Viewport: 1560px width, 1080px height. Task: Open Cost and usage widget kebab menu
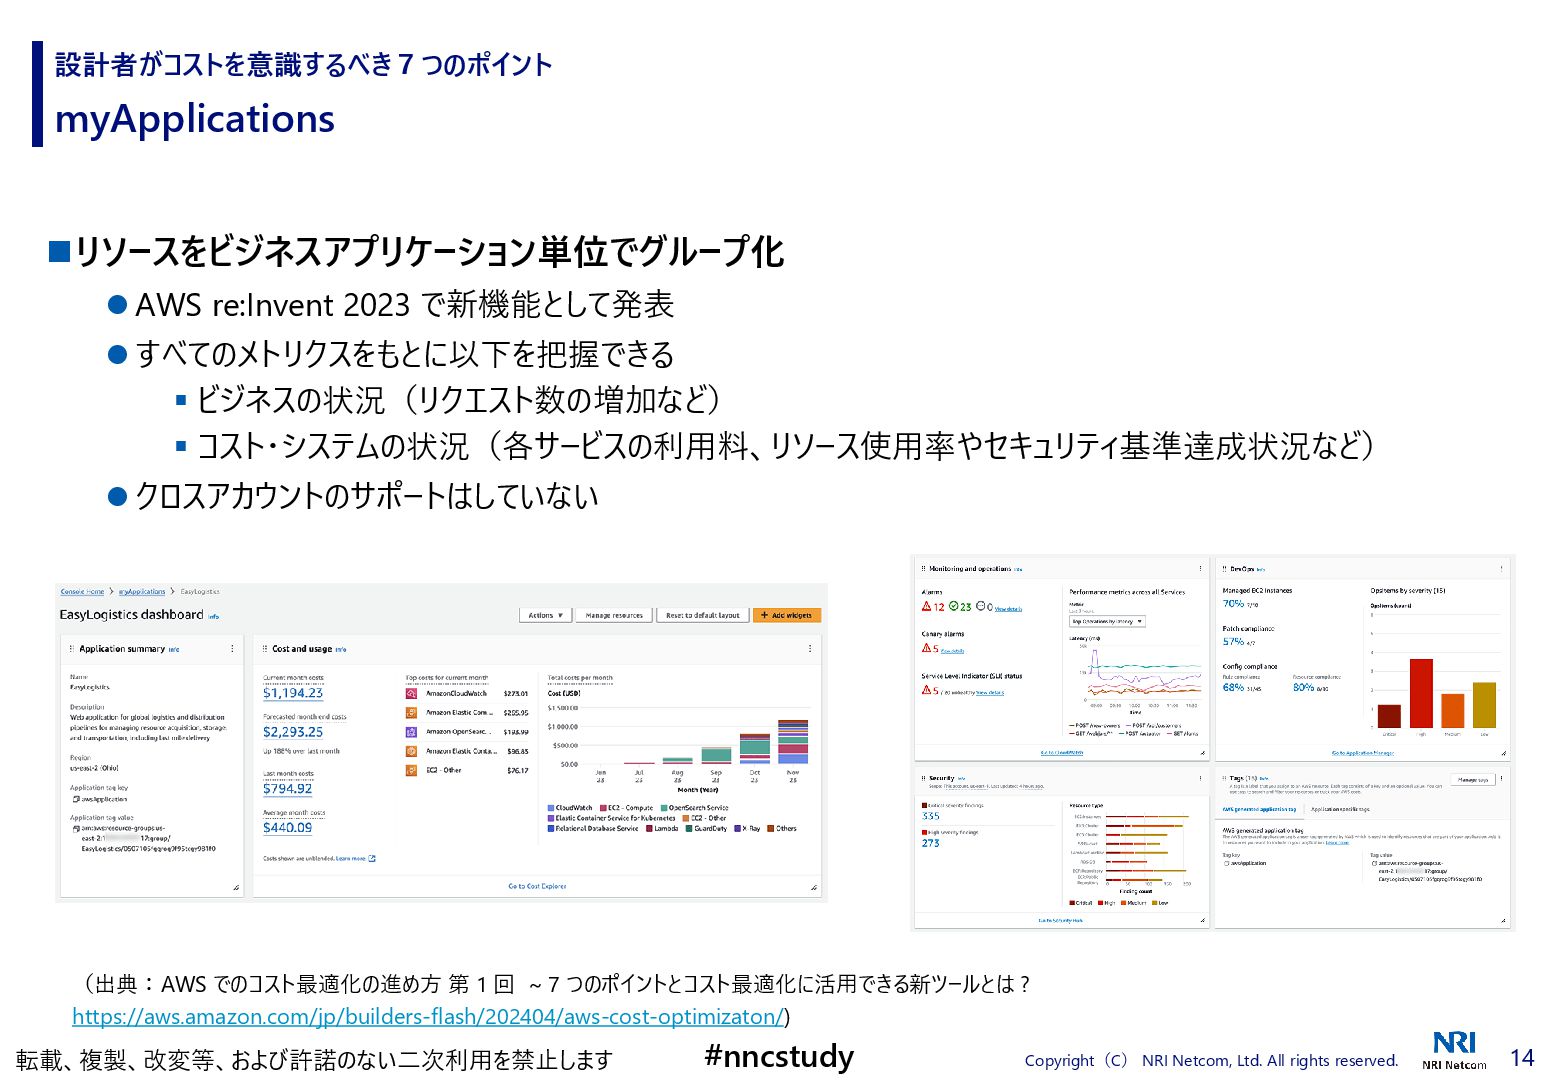coord(810,649)
